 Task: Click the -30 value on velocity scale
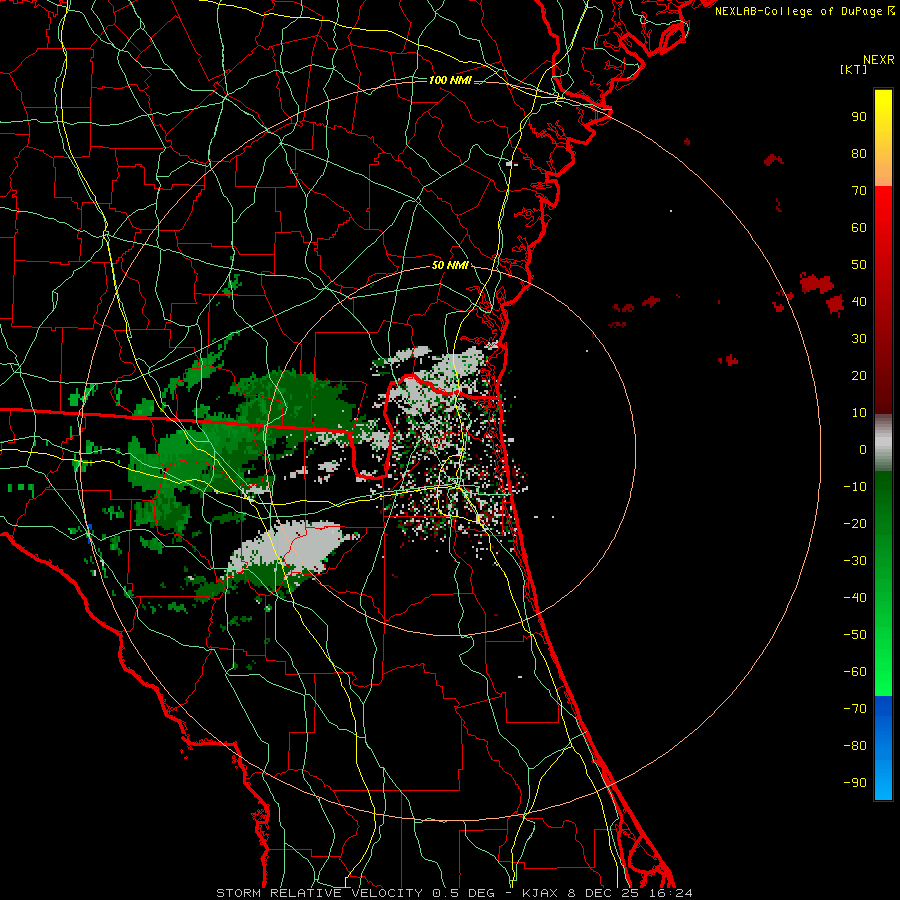[855, 561]
